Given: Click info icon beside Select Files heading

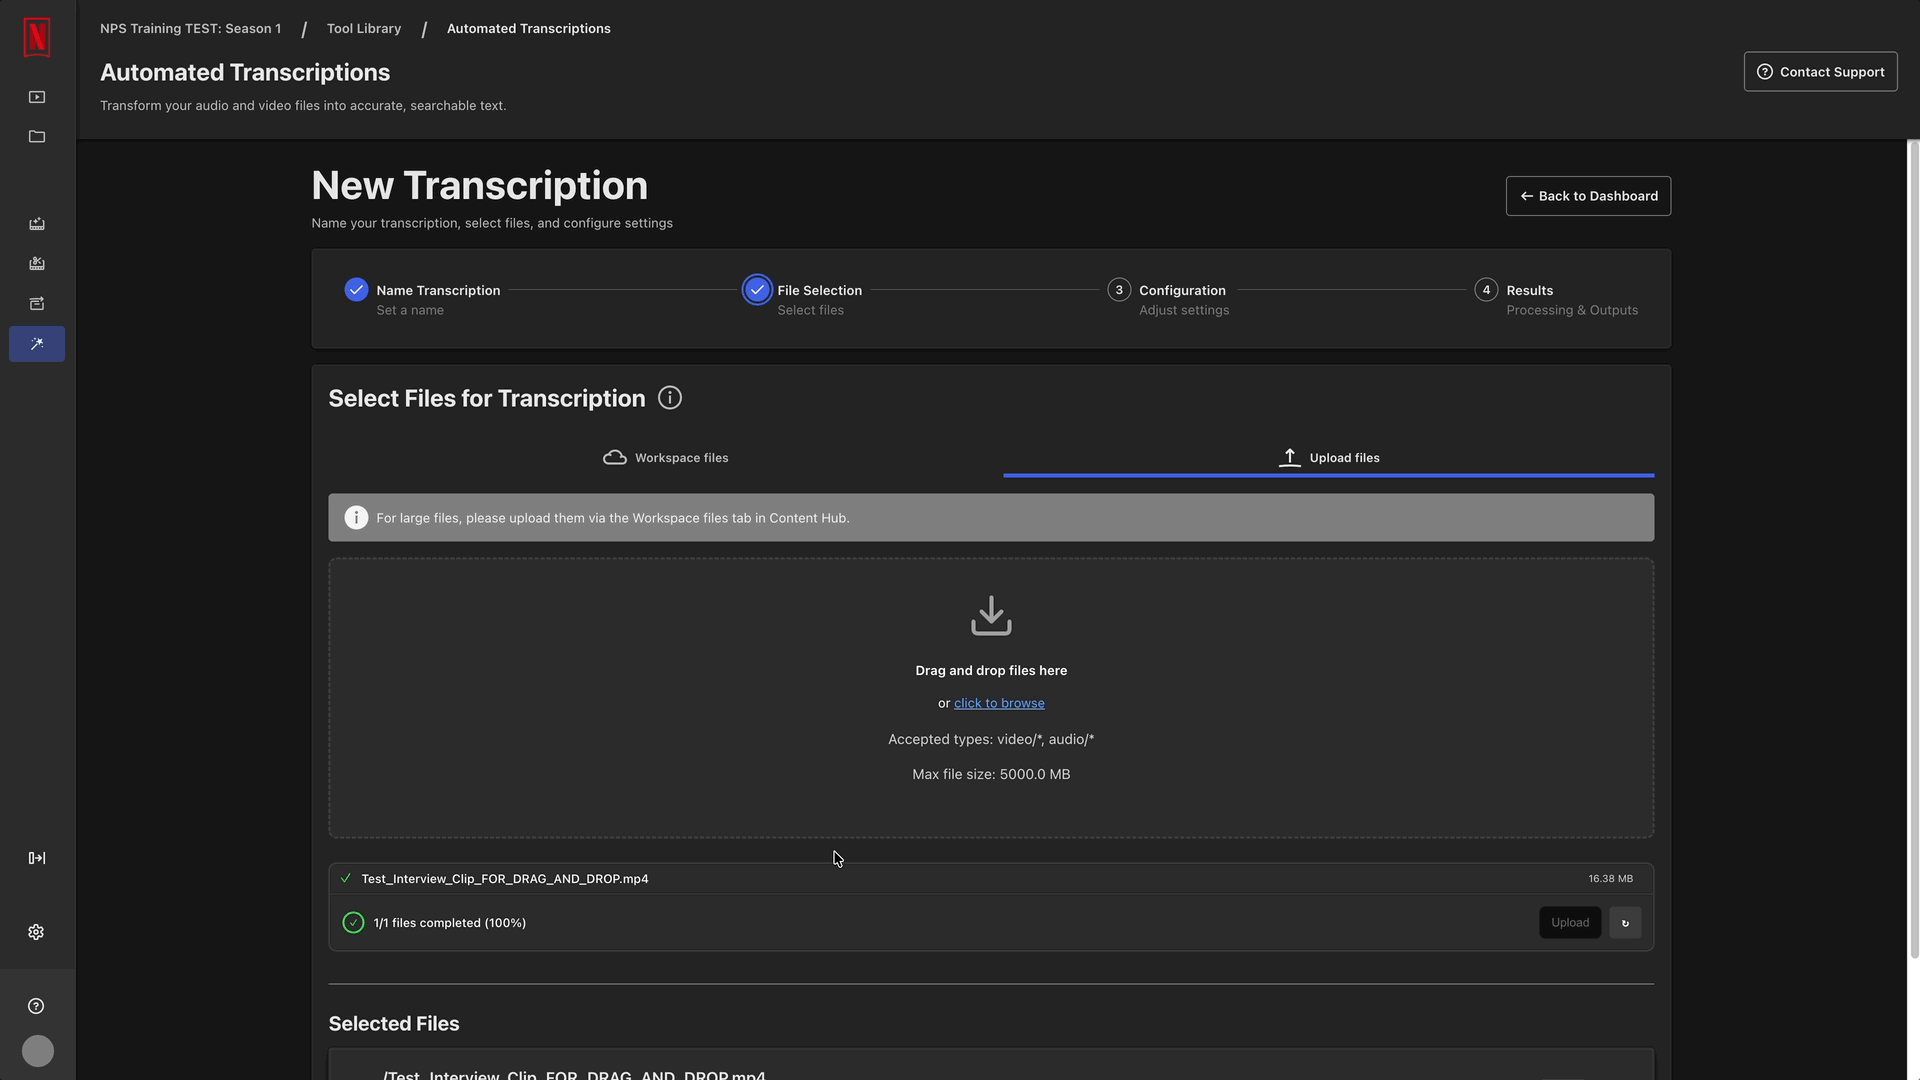Looking at the screenshot, I should click(670, 398).
